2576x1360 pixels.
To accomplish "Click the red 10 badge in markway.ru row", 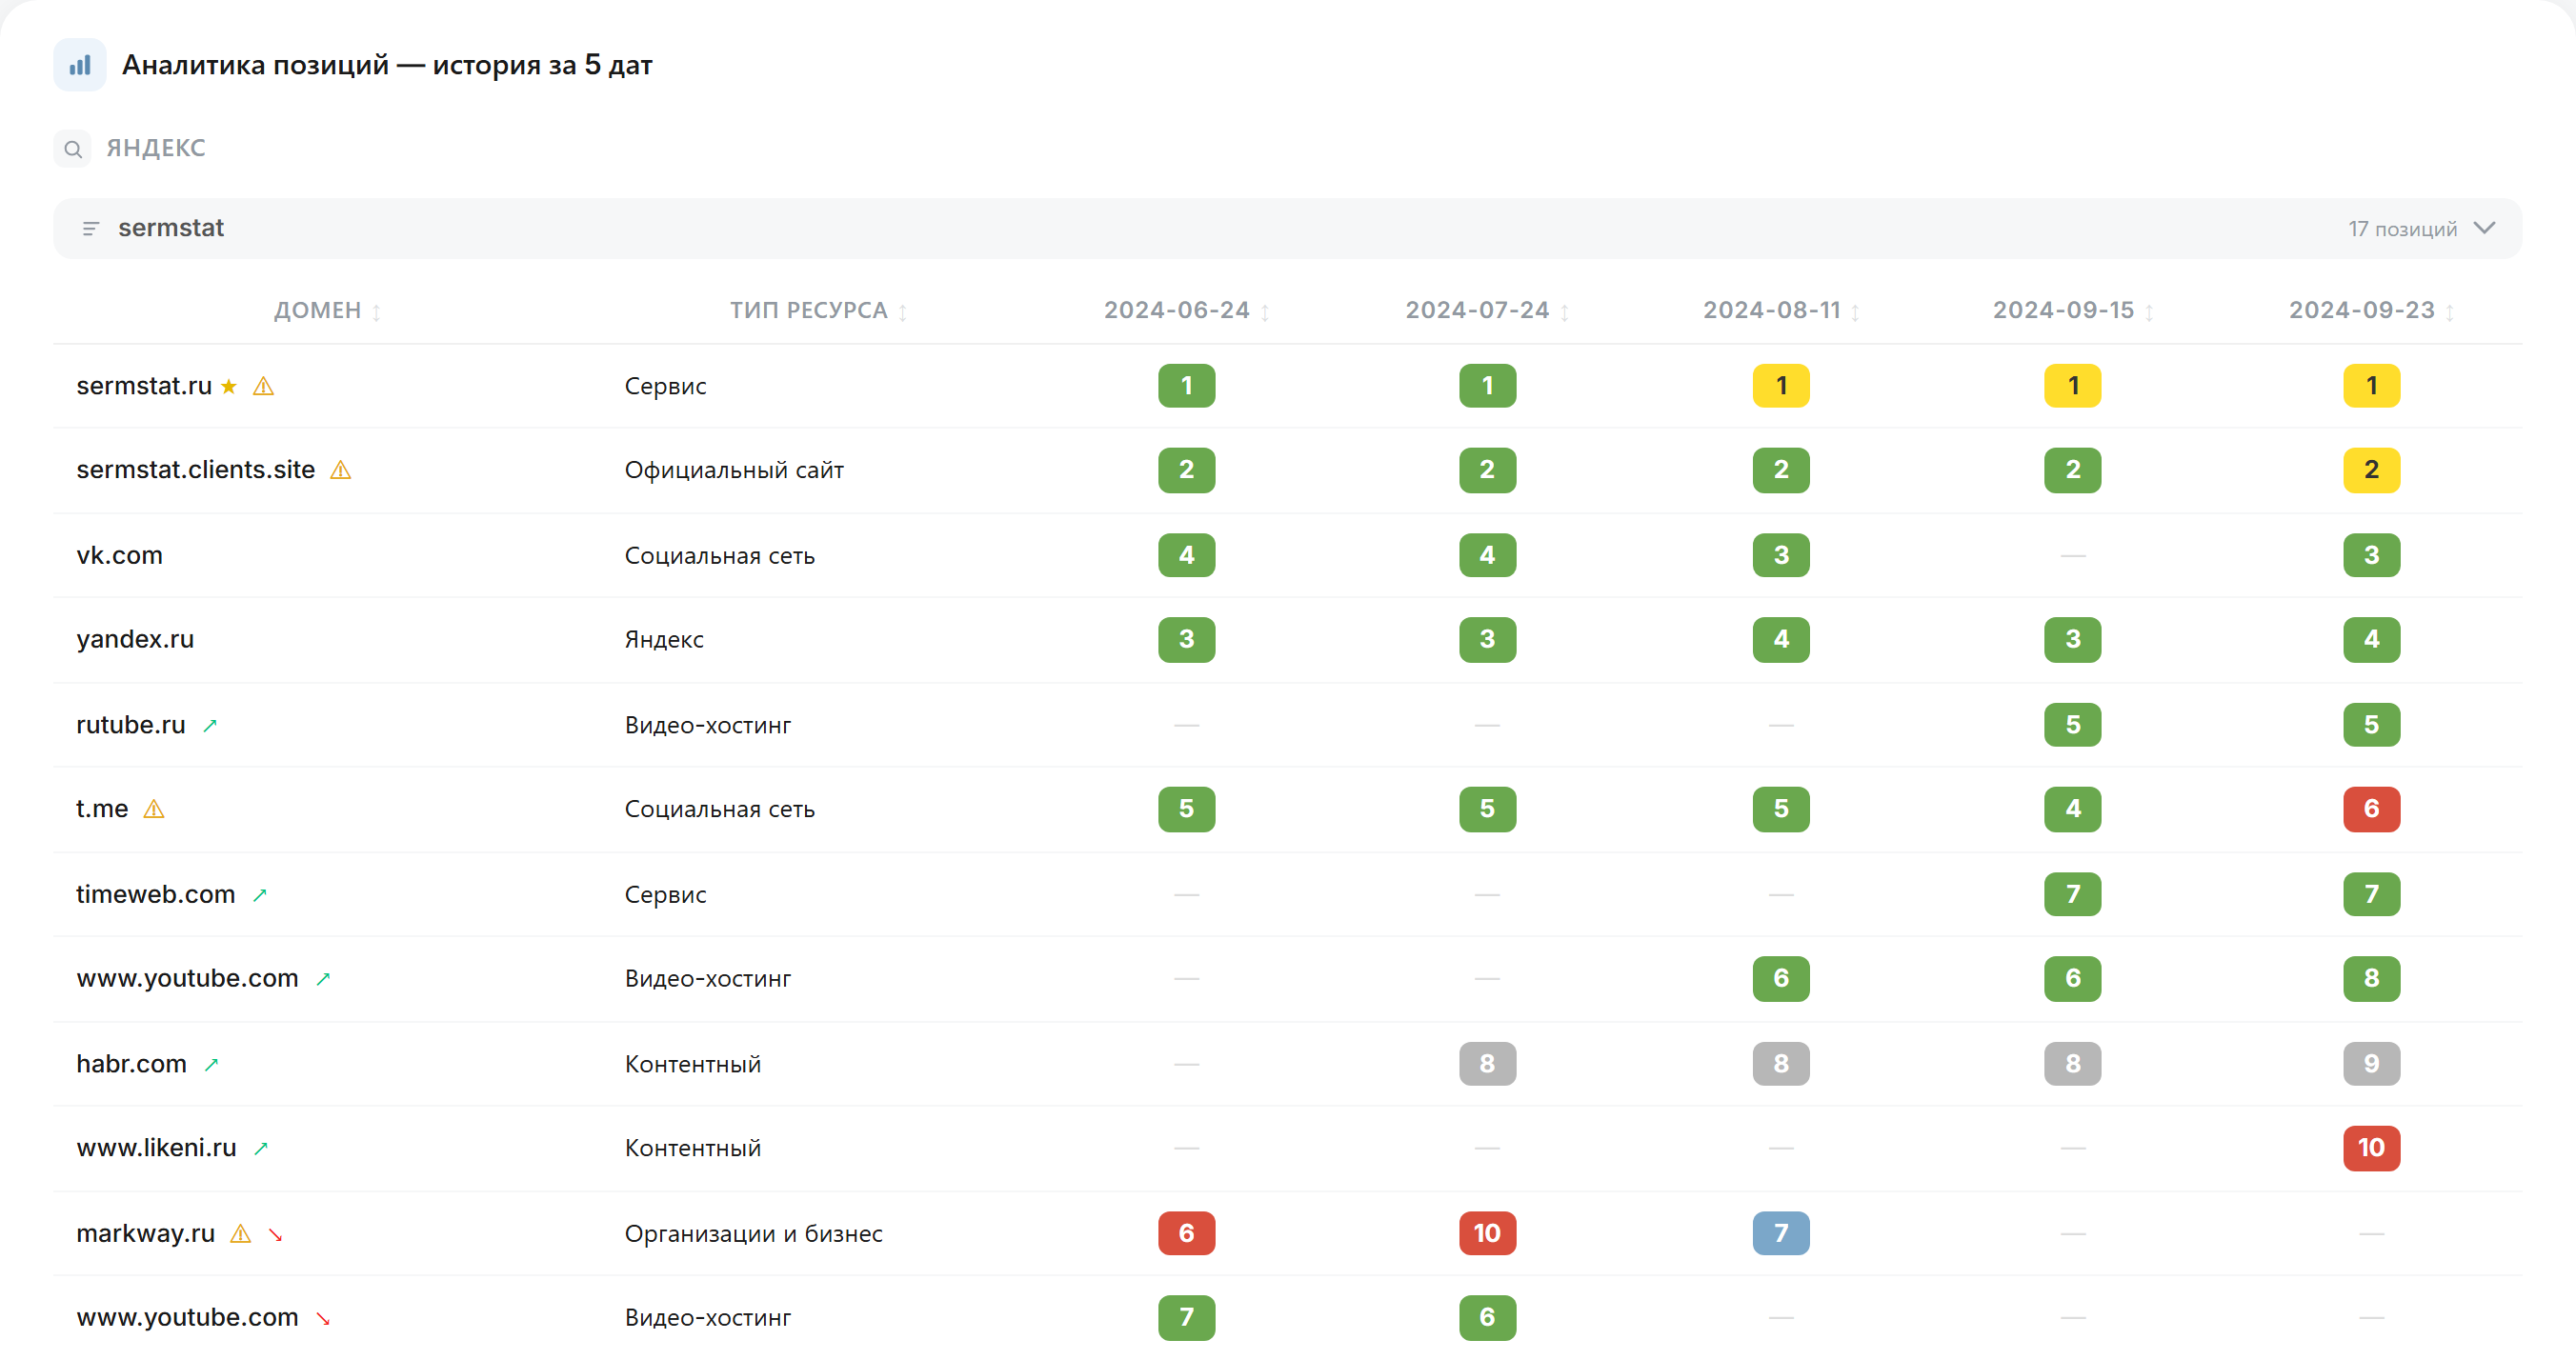I will (1487, 1234).
